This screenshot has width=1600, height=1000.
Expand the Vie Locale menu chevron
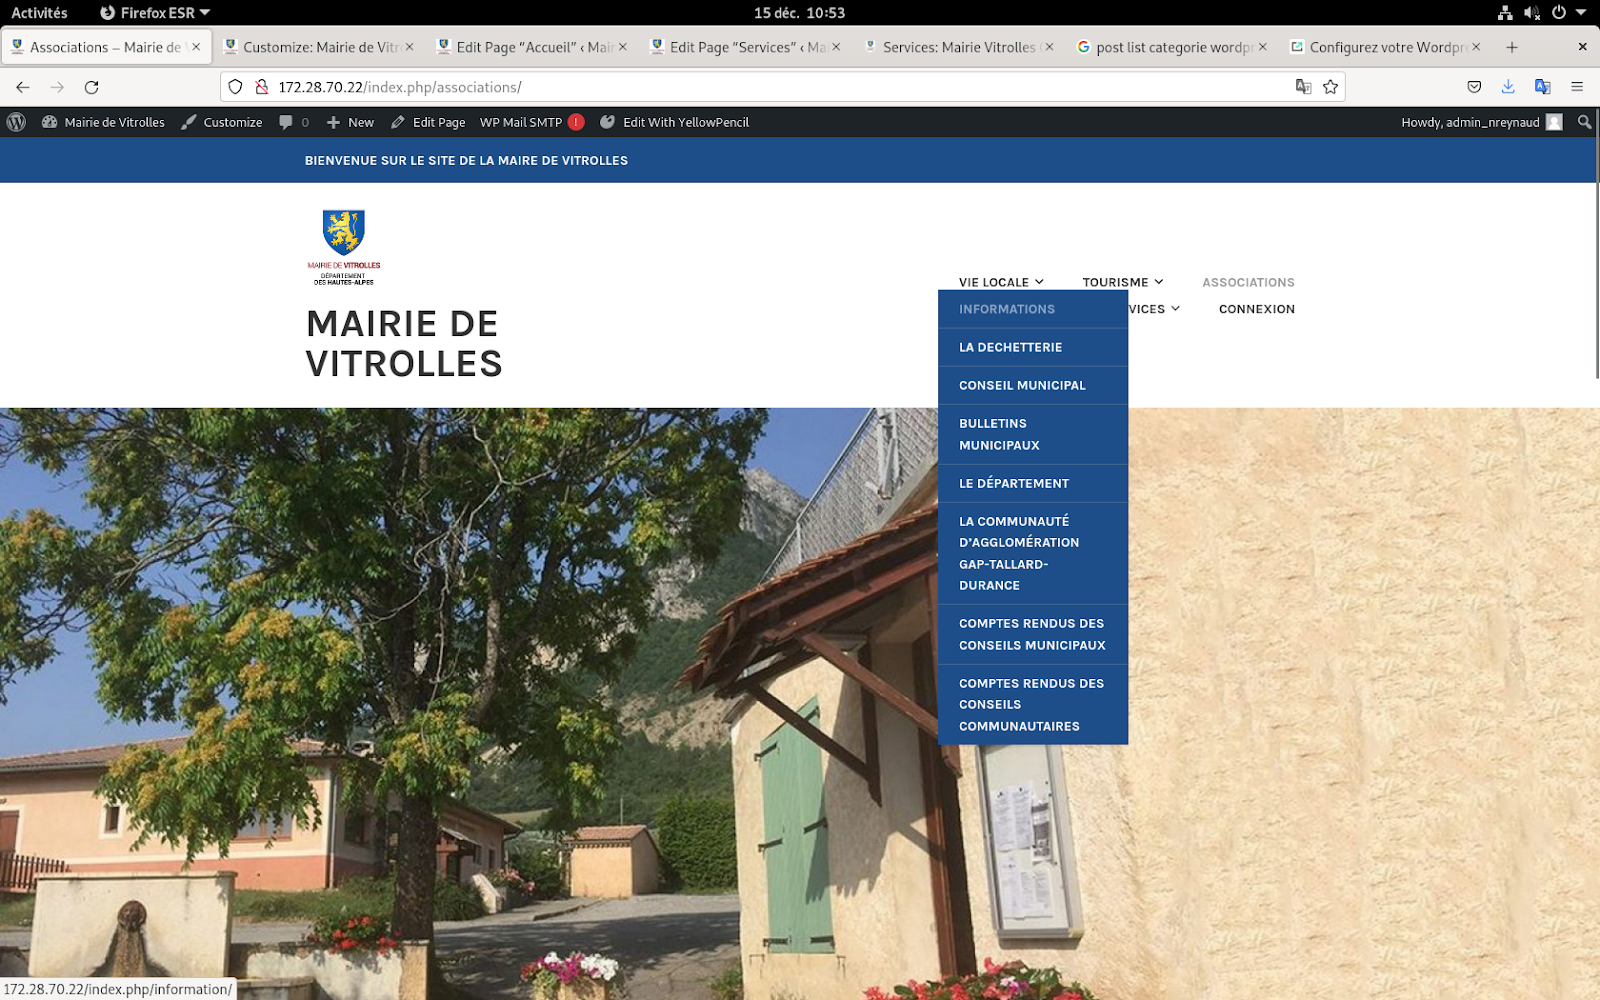point(1040,282)
